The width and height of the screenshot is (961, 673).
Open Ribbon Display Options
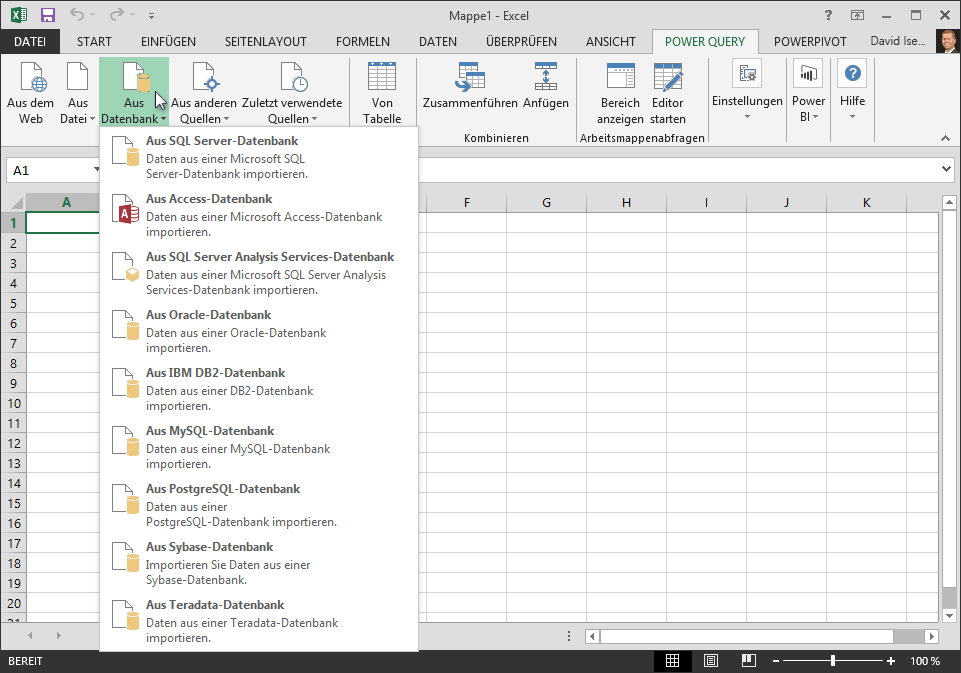[x=857, y=15]
